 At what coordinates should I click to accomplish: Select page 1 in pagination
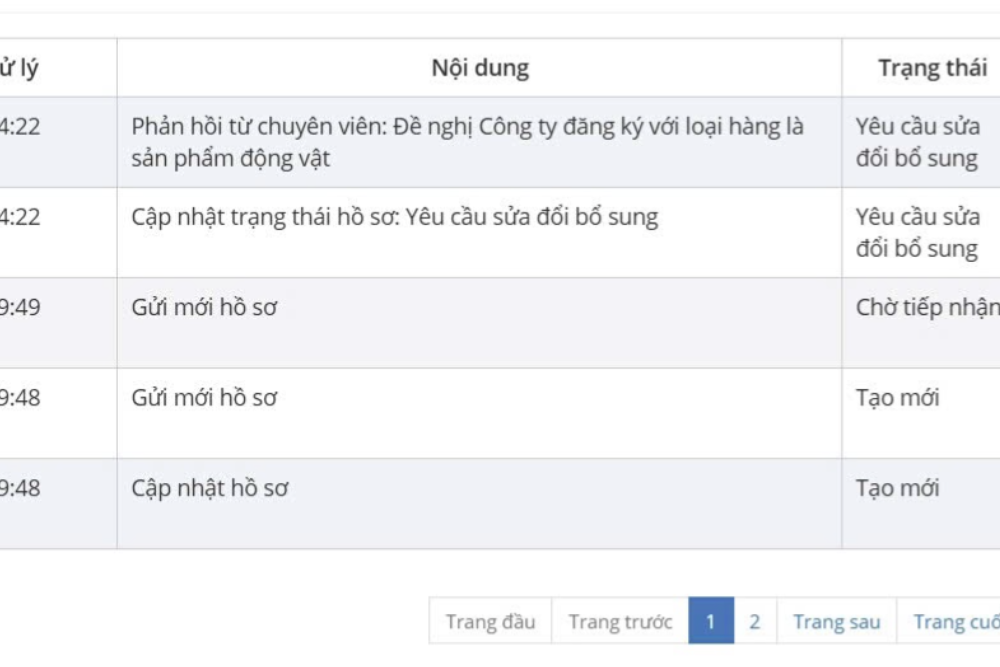710,621
